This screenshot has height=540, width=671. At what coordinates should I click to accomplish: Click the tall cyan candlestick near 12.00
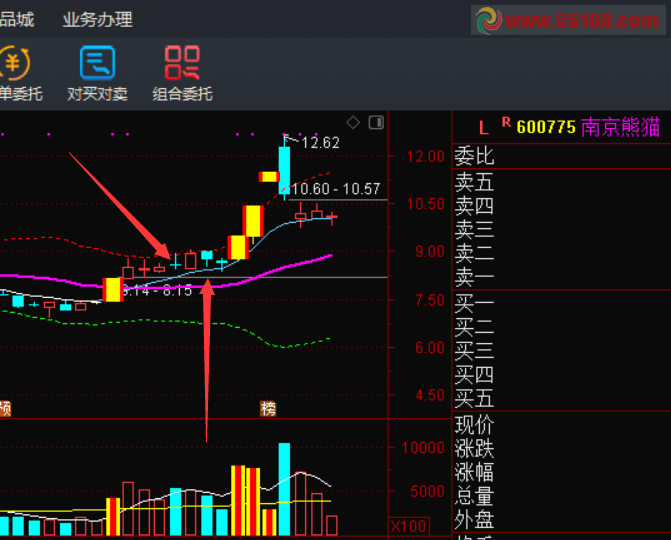[x=284, y=167]
